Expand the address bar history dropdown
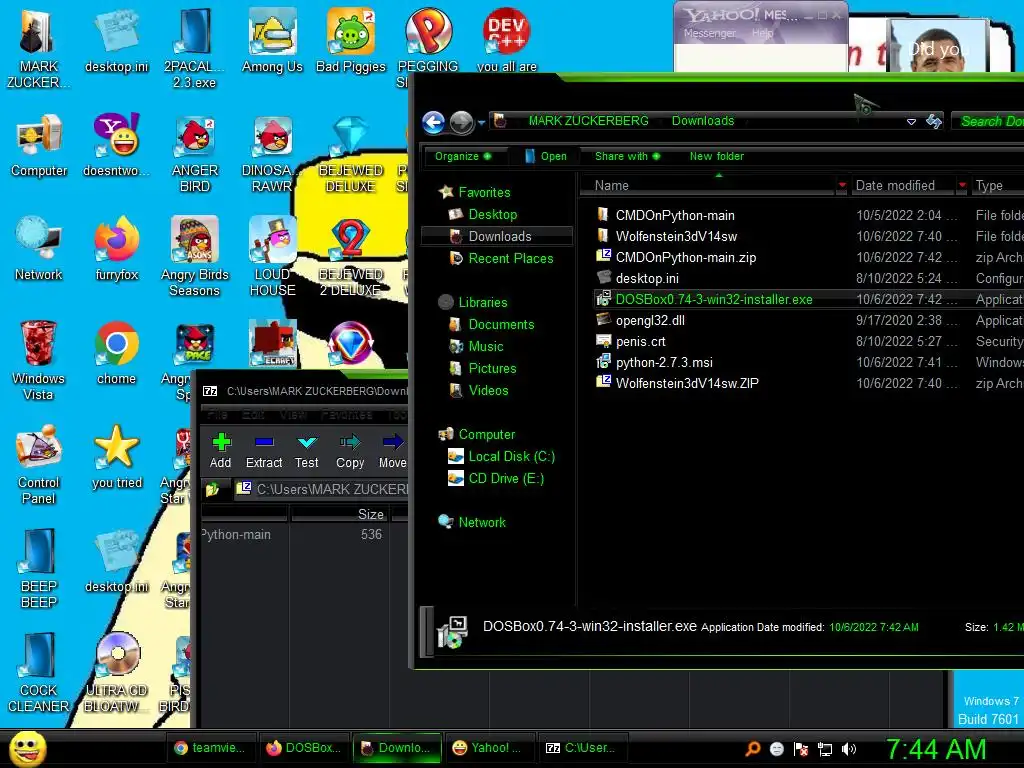Viewport: 1024px width, 768px height. (911, 122)
